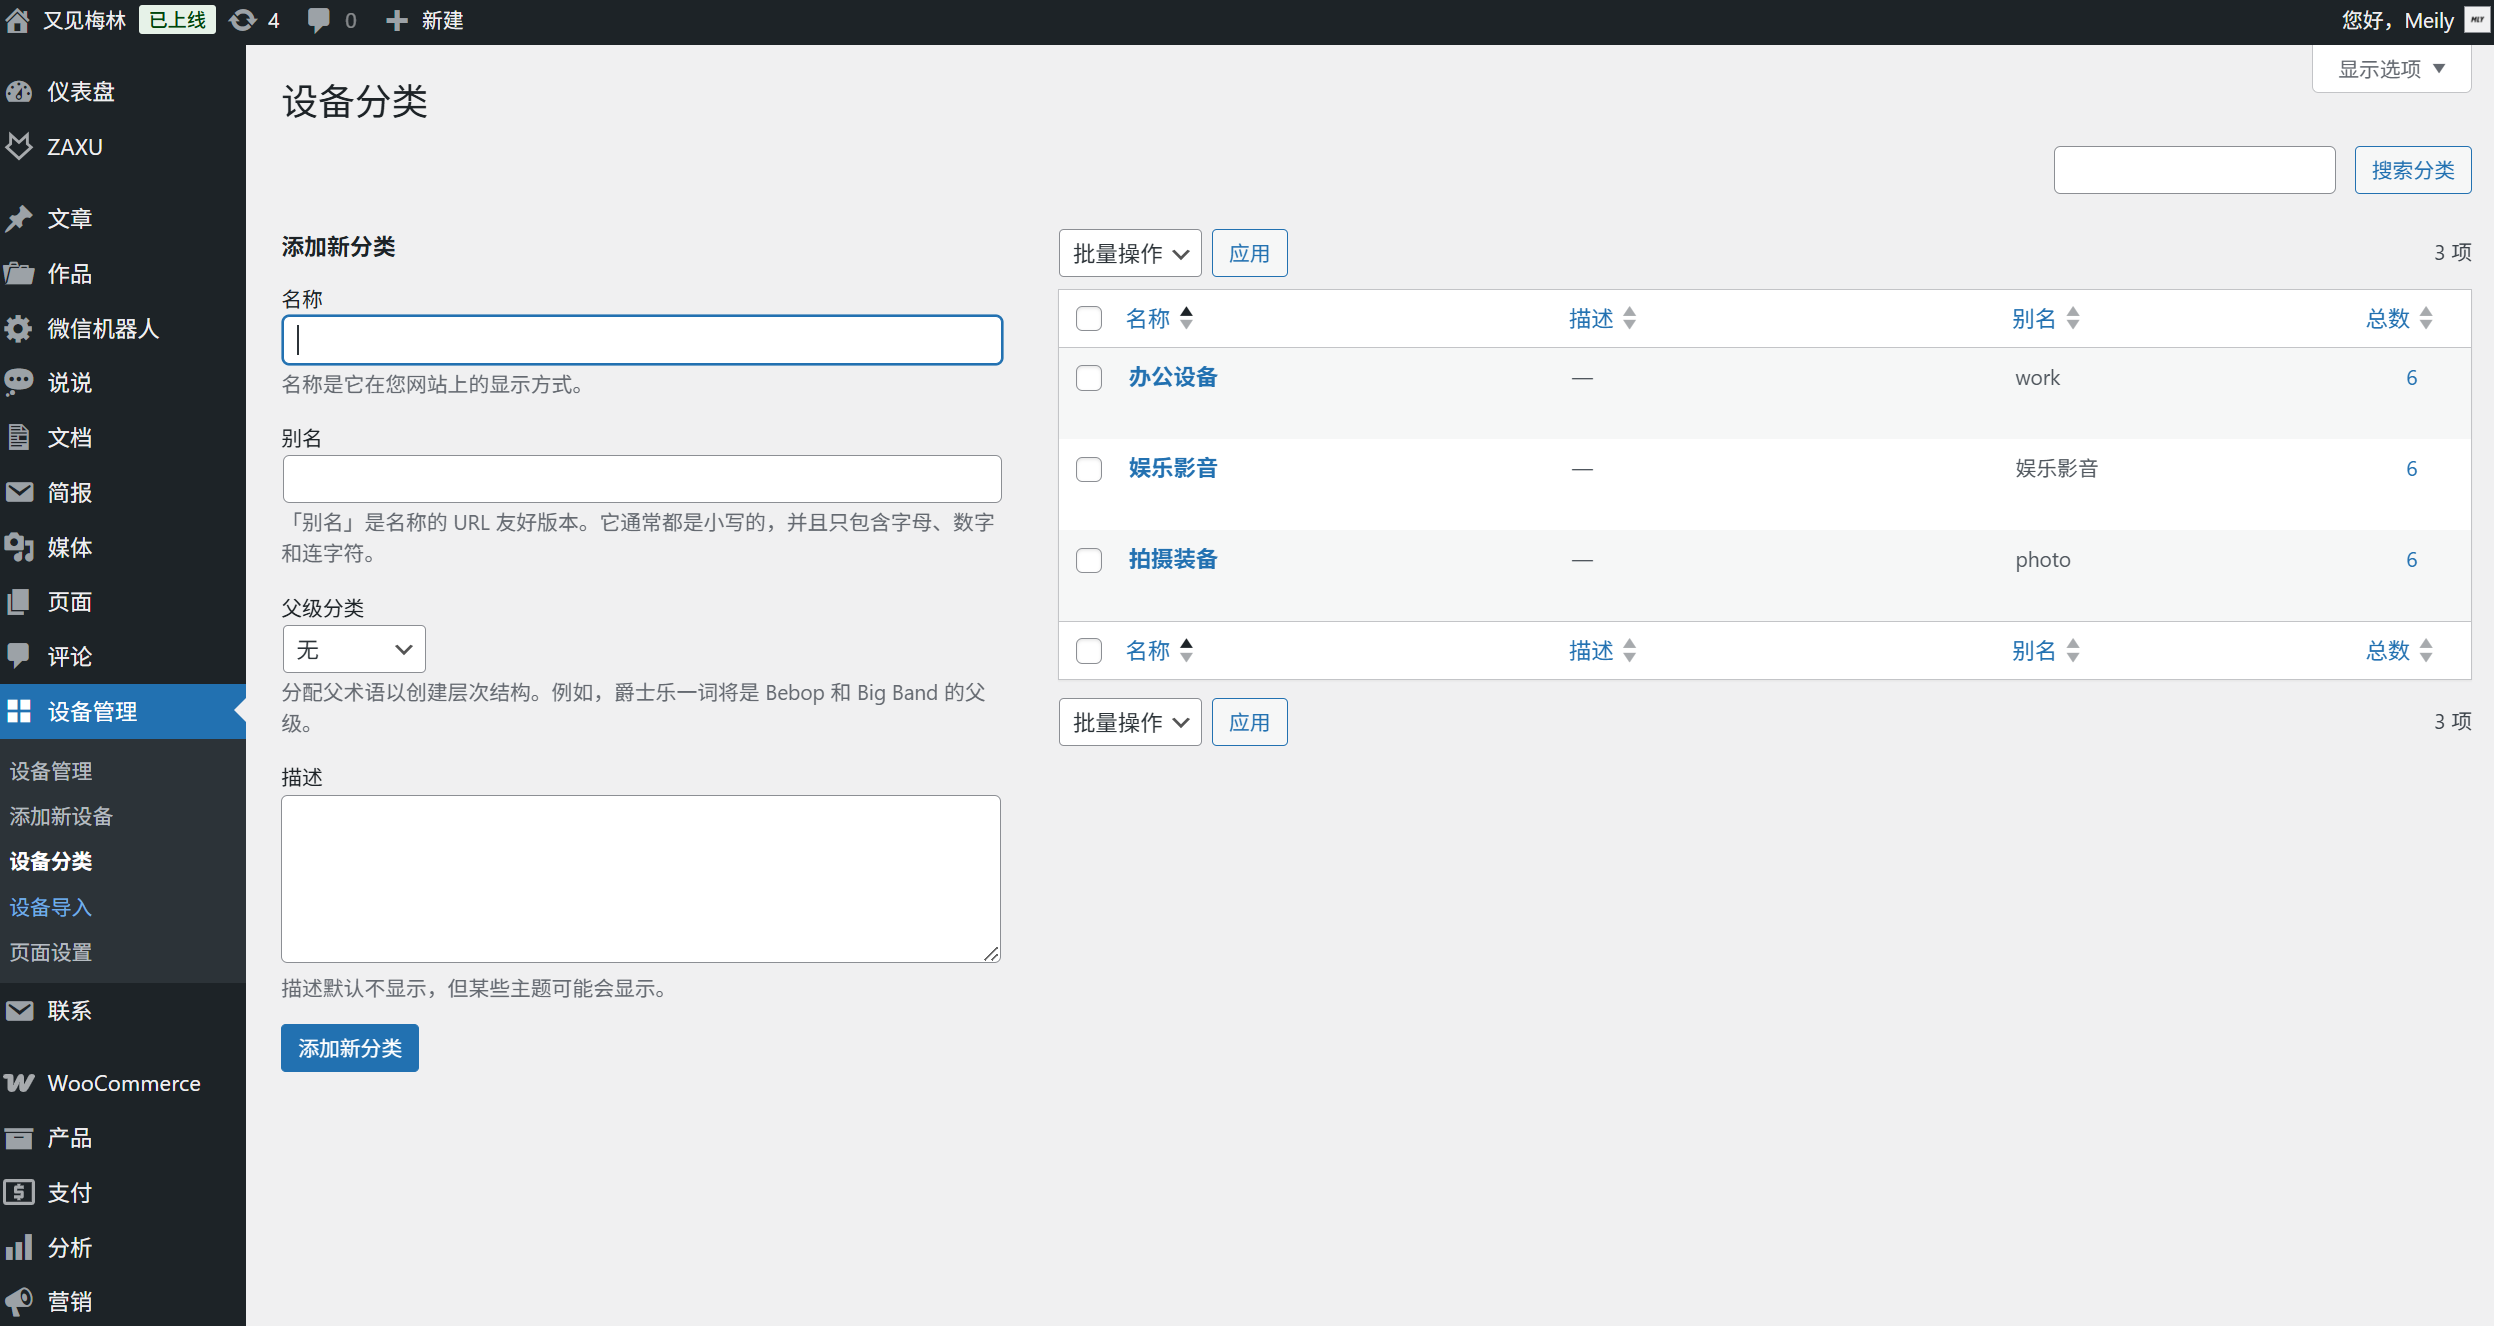
Task: Open the 办公设备 category link
Action: (1173, 377)
